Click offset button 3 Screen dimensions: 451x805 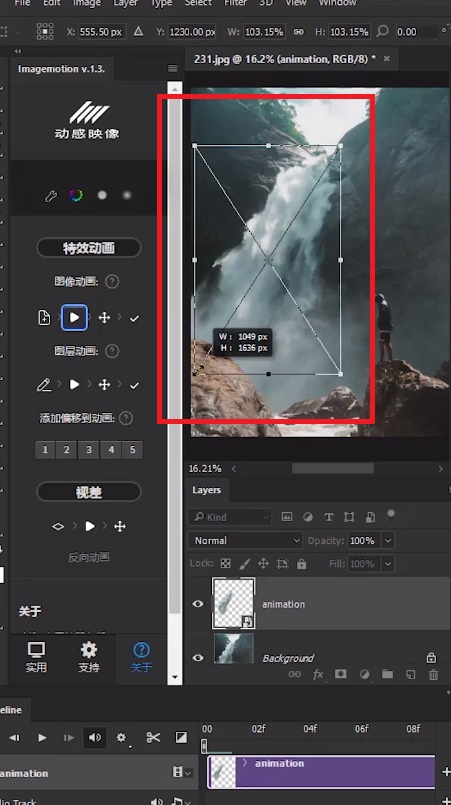(89, 450)
